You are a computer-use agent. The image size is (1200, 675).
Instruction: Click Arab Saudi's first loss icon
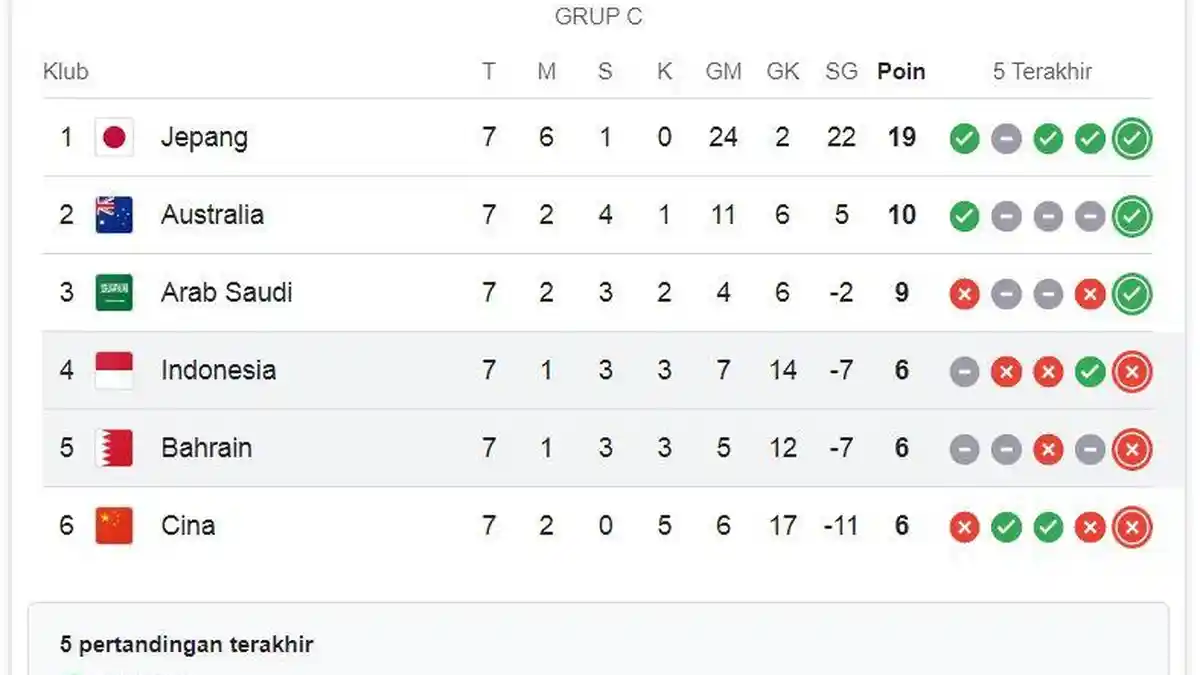pos(964,294)
